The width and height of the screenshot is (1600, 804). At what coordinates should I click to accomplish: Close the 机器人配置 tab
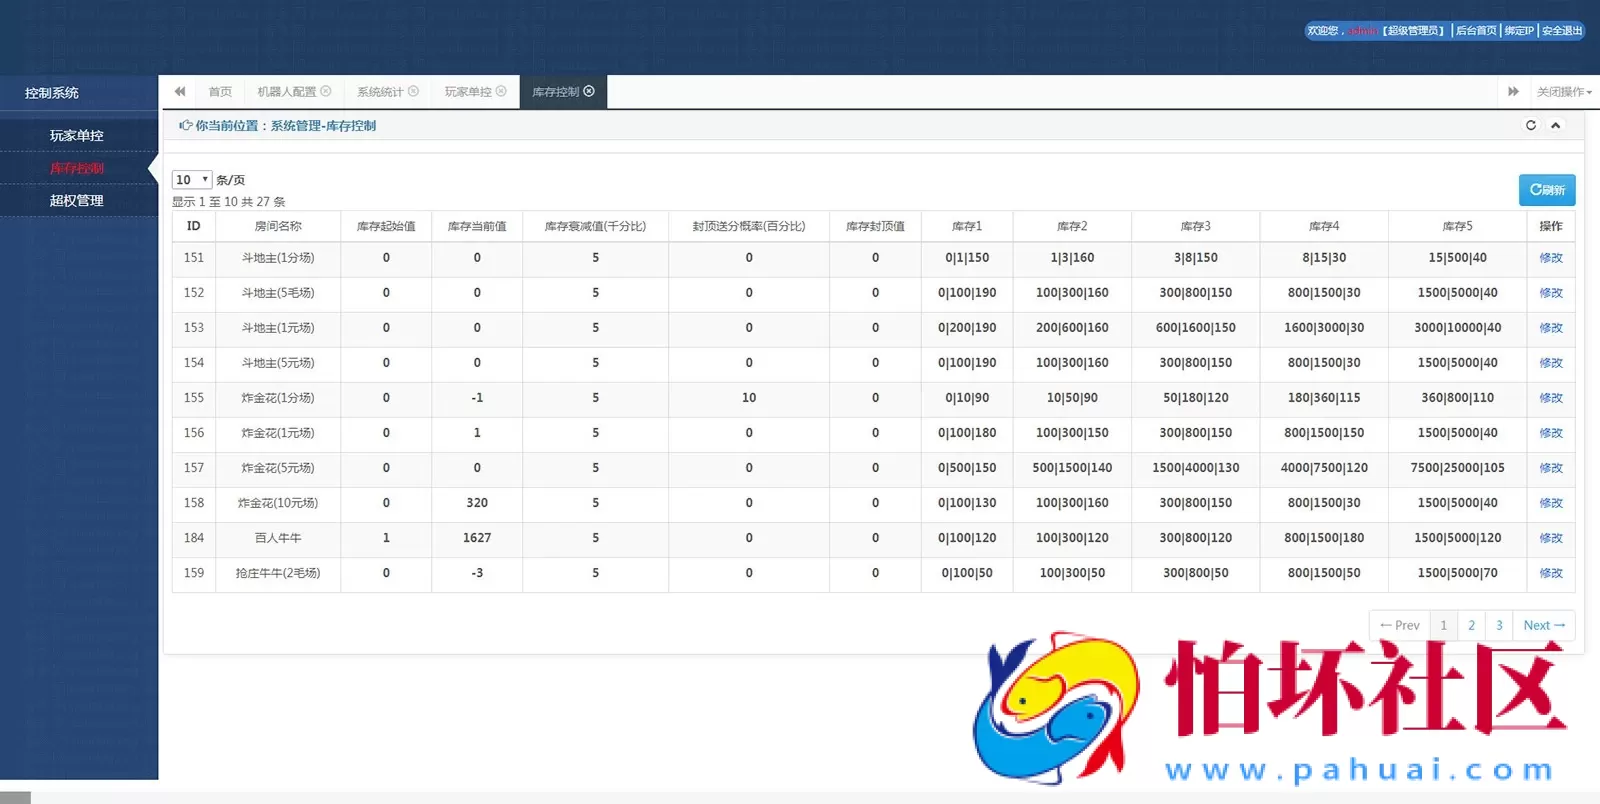pos(326,91)
